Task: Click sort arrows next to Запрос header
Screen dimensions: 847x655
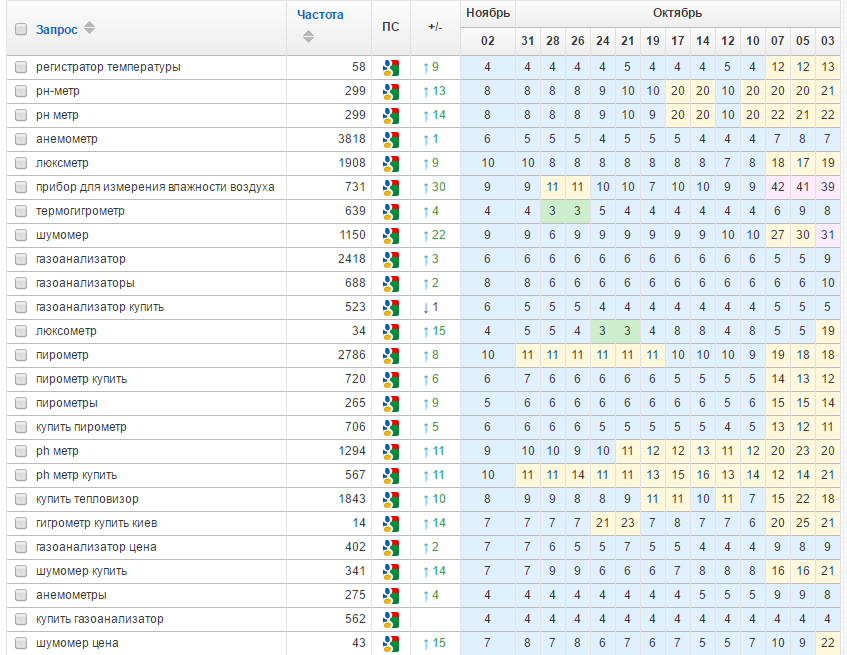Action: click(x=90, y=28)
